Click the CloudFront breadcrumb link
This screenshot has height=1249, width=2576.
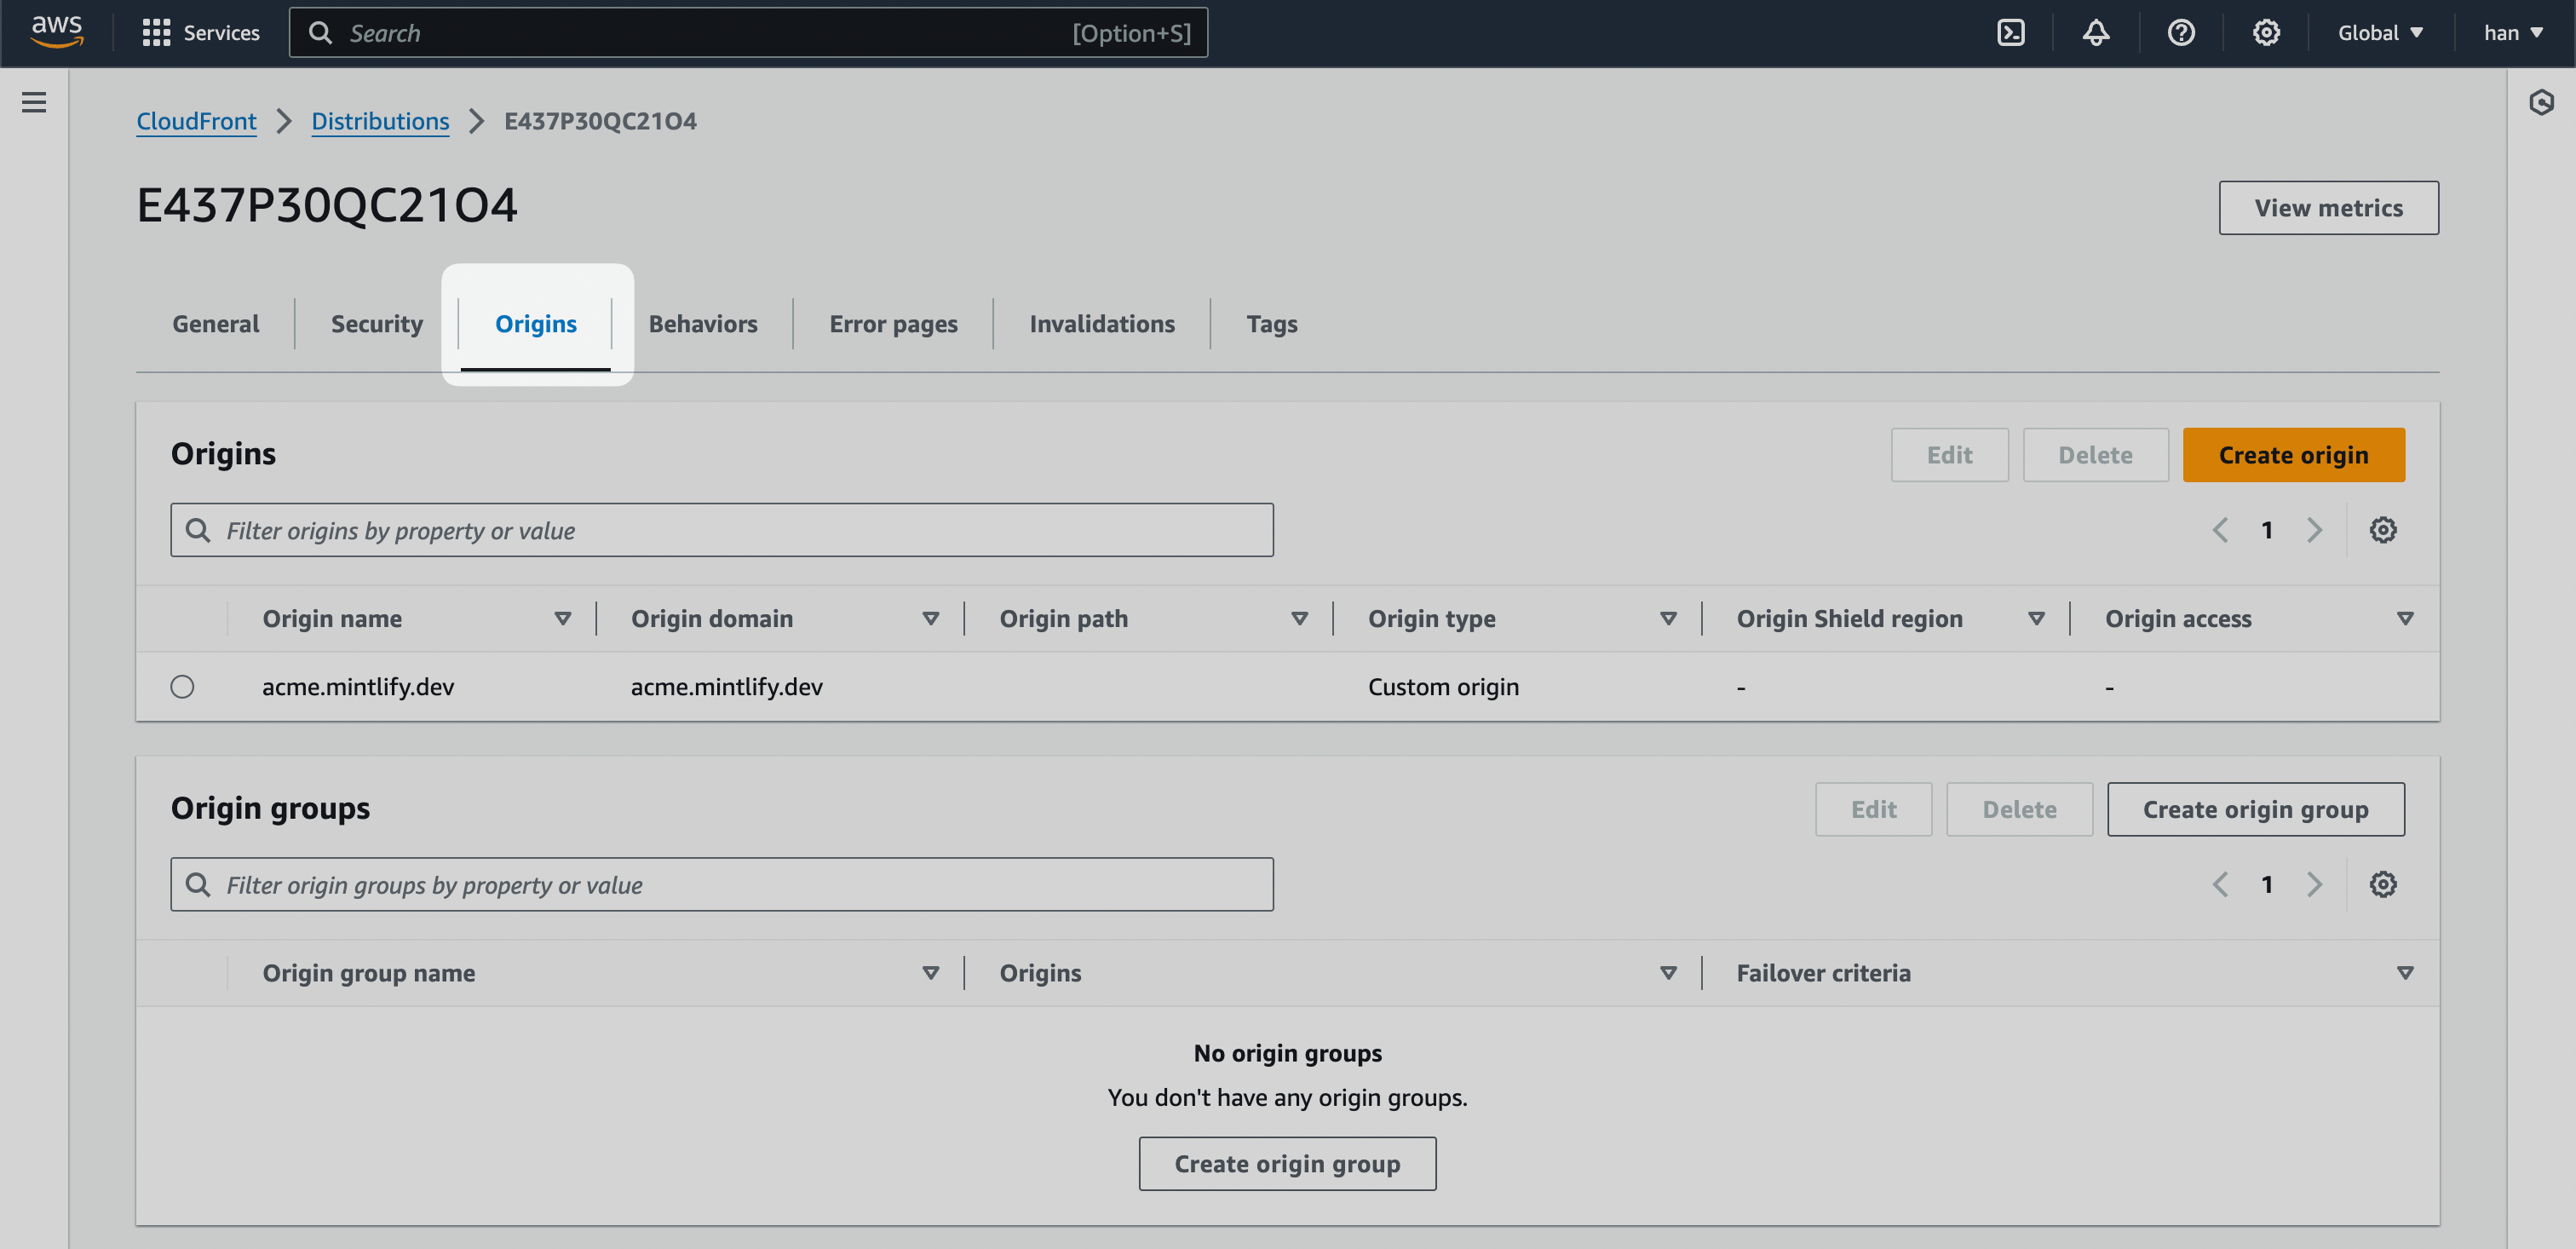[196, 121]
